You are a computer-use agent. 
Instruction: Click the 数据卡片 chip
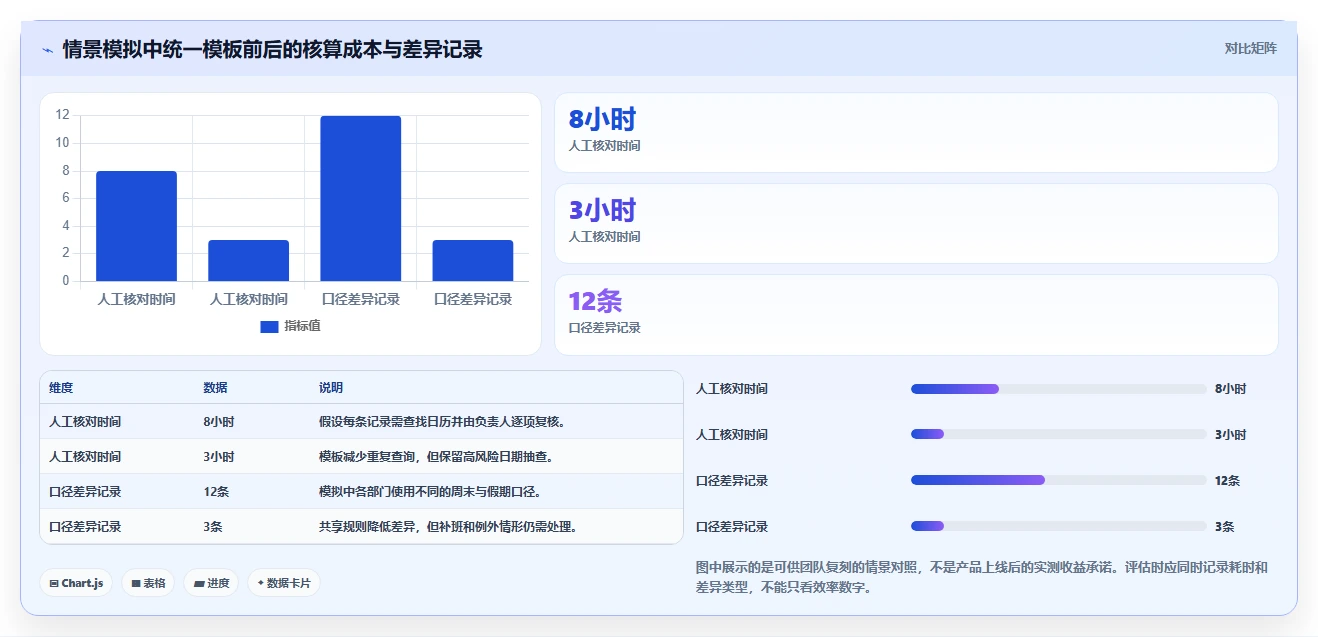tap(284, 583)
